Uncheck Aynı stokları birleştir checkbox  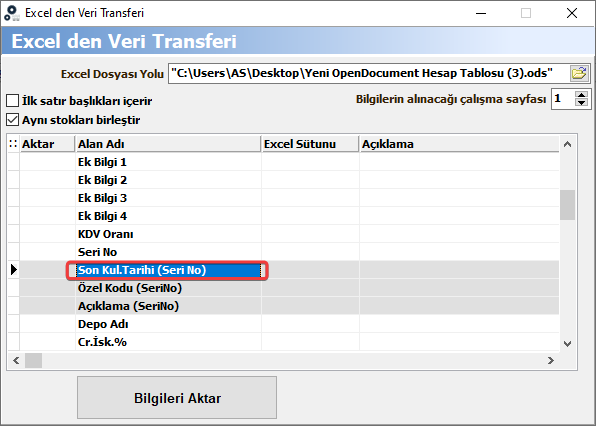coord(13,120)
